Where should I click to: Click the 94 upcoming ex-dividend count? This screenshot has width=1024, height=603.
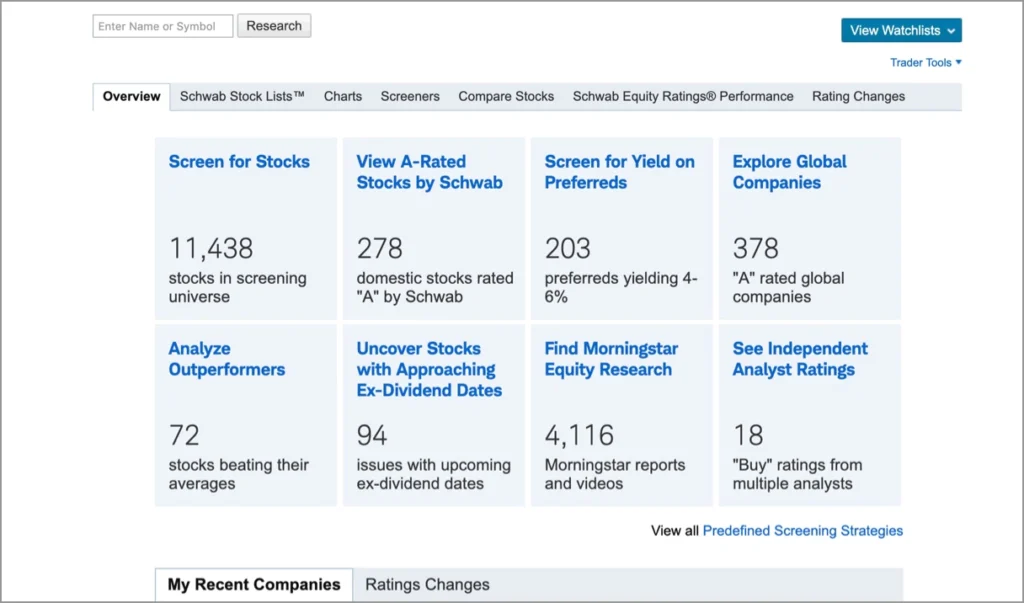[x=372, y=435]
